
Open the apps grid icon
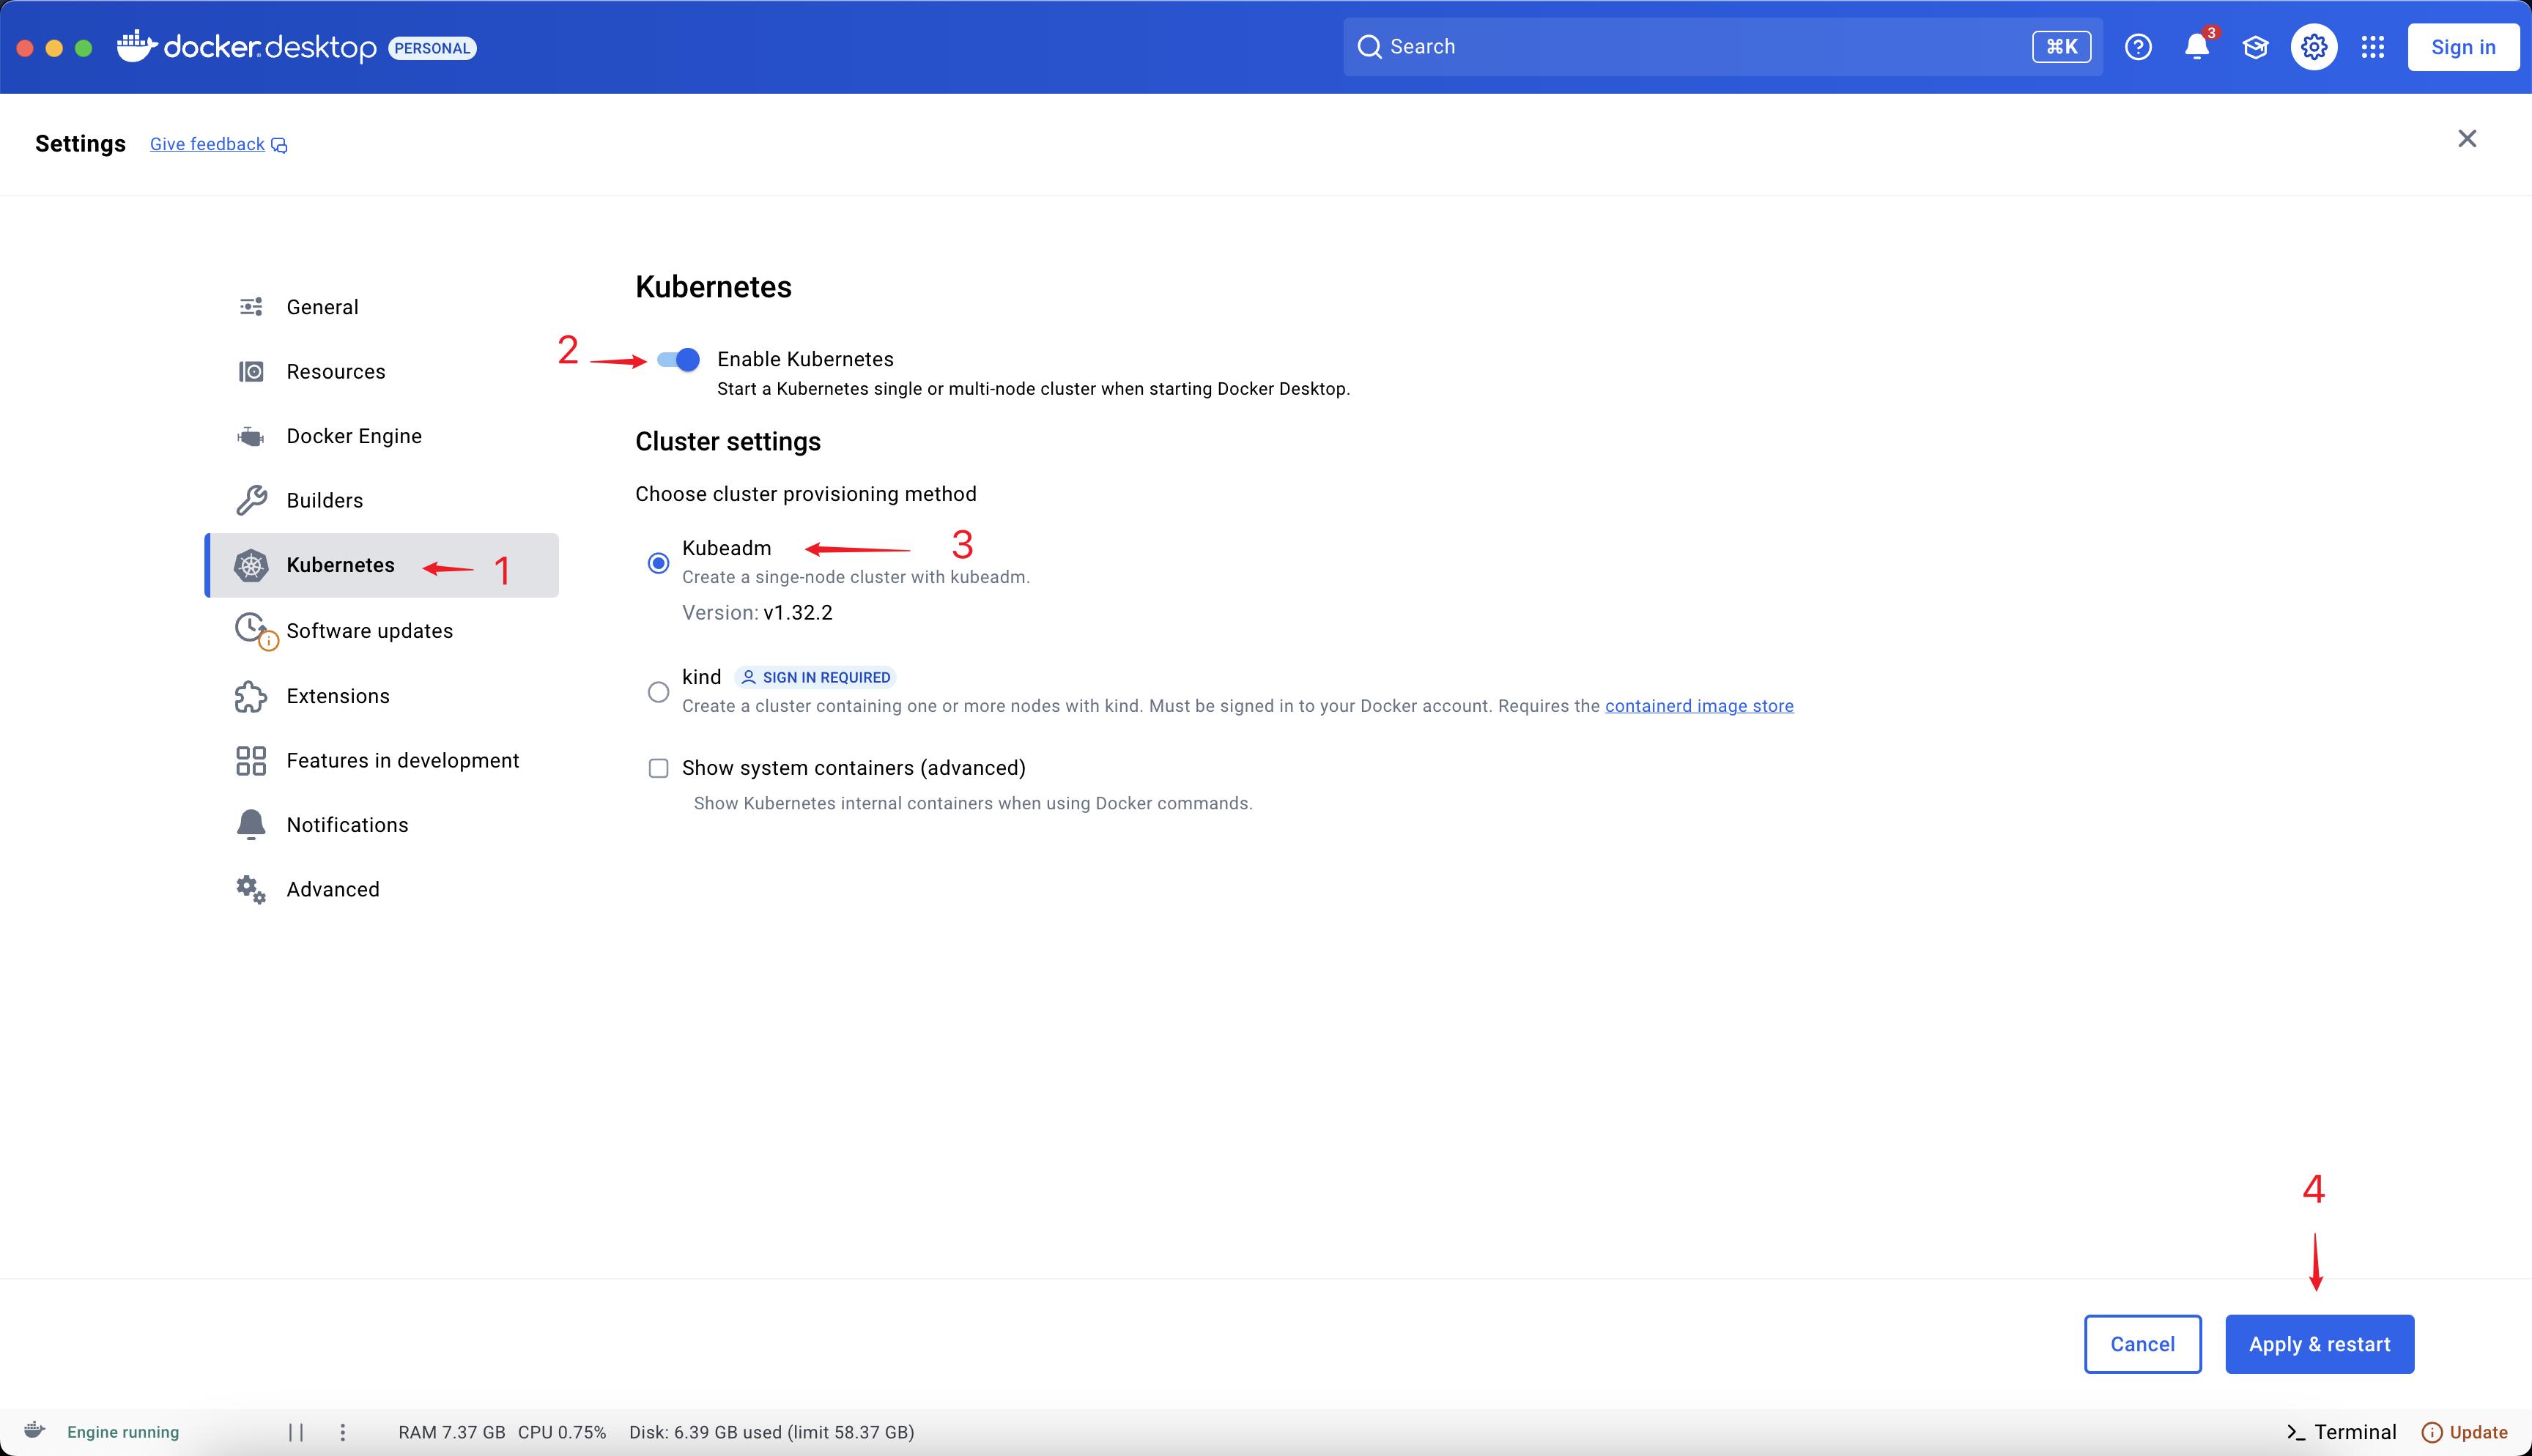pyautogui.click(x=2373, y=47)
